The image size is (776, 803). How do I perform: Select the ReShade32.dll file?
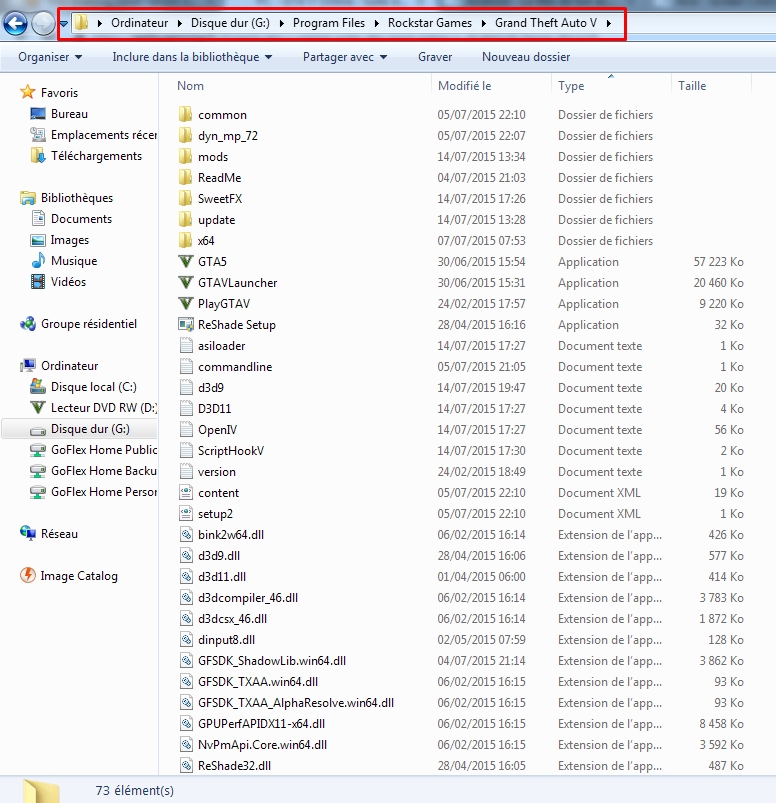click(235, 766)
